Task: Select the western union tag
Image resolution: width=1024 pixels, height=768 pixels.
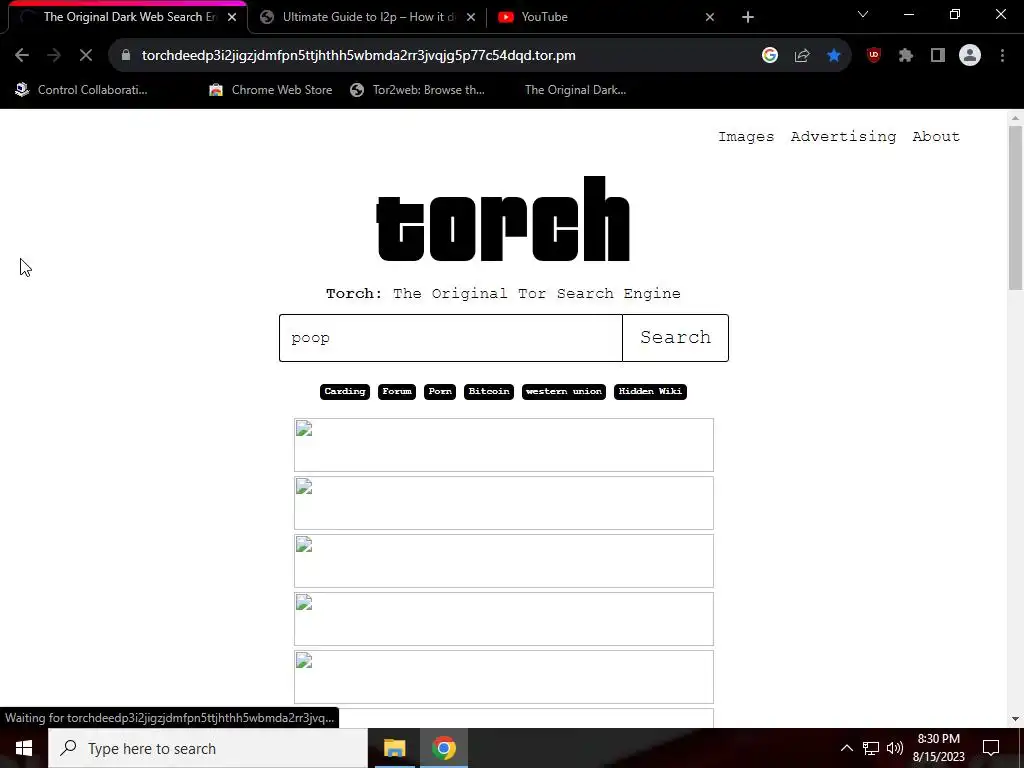Action: [564, 392]
